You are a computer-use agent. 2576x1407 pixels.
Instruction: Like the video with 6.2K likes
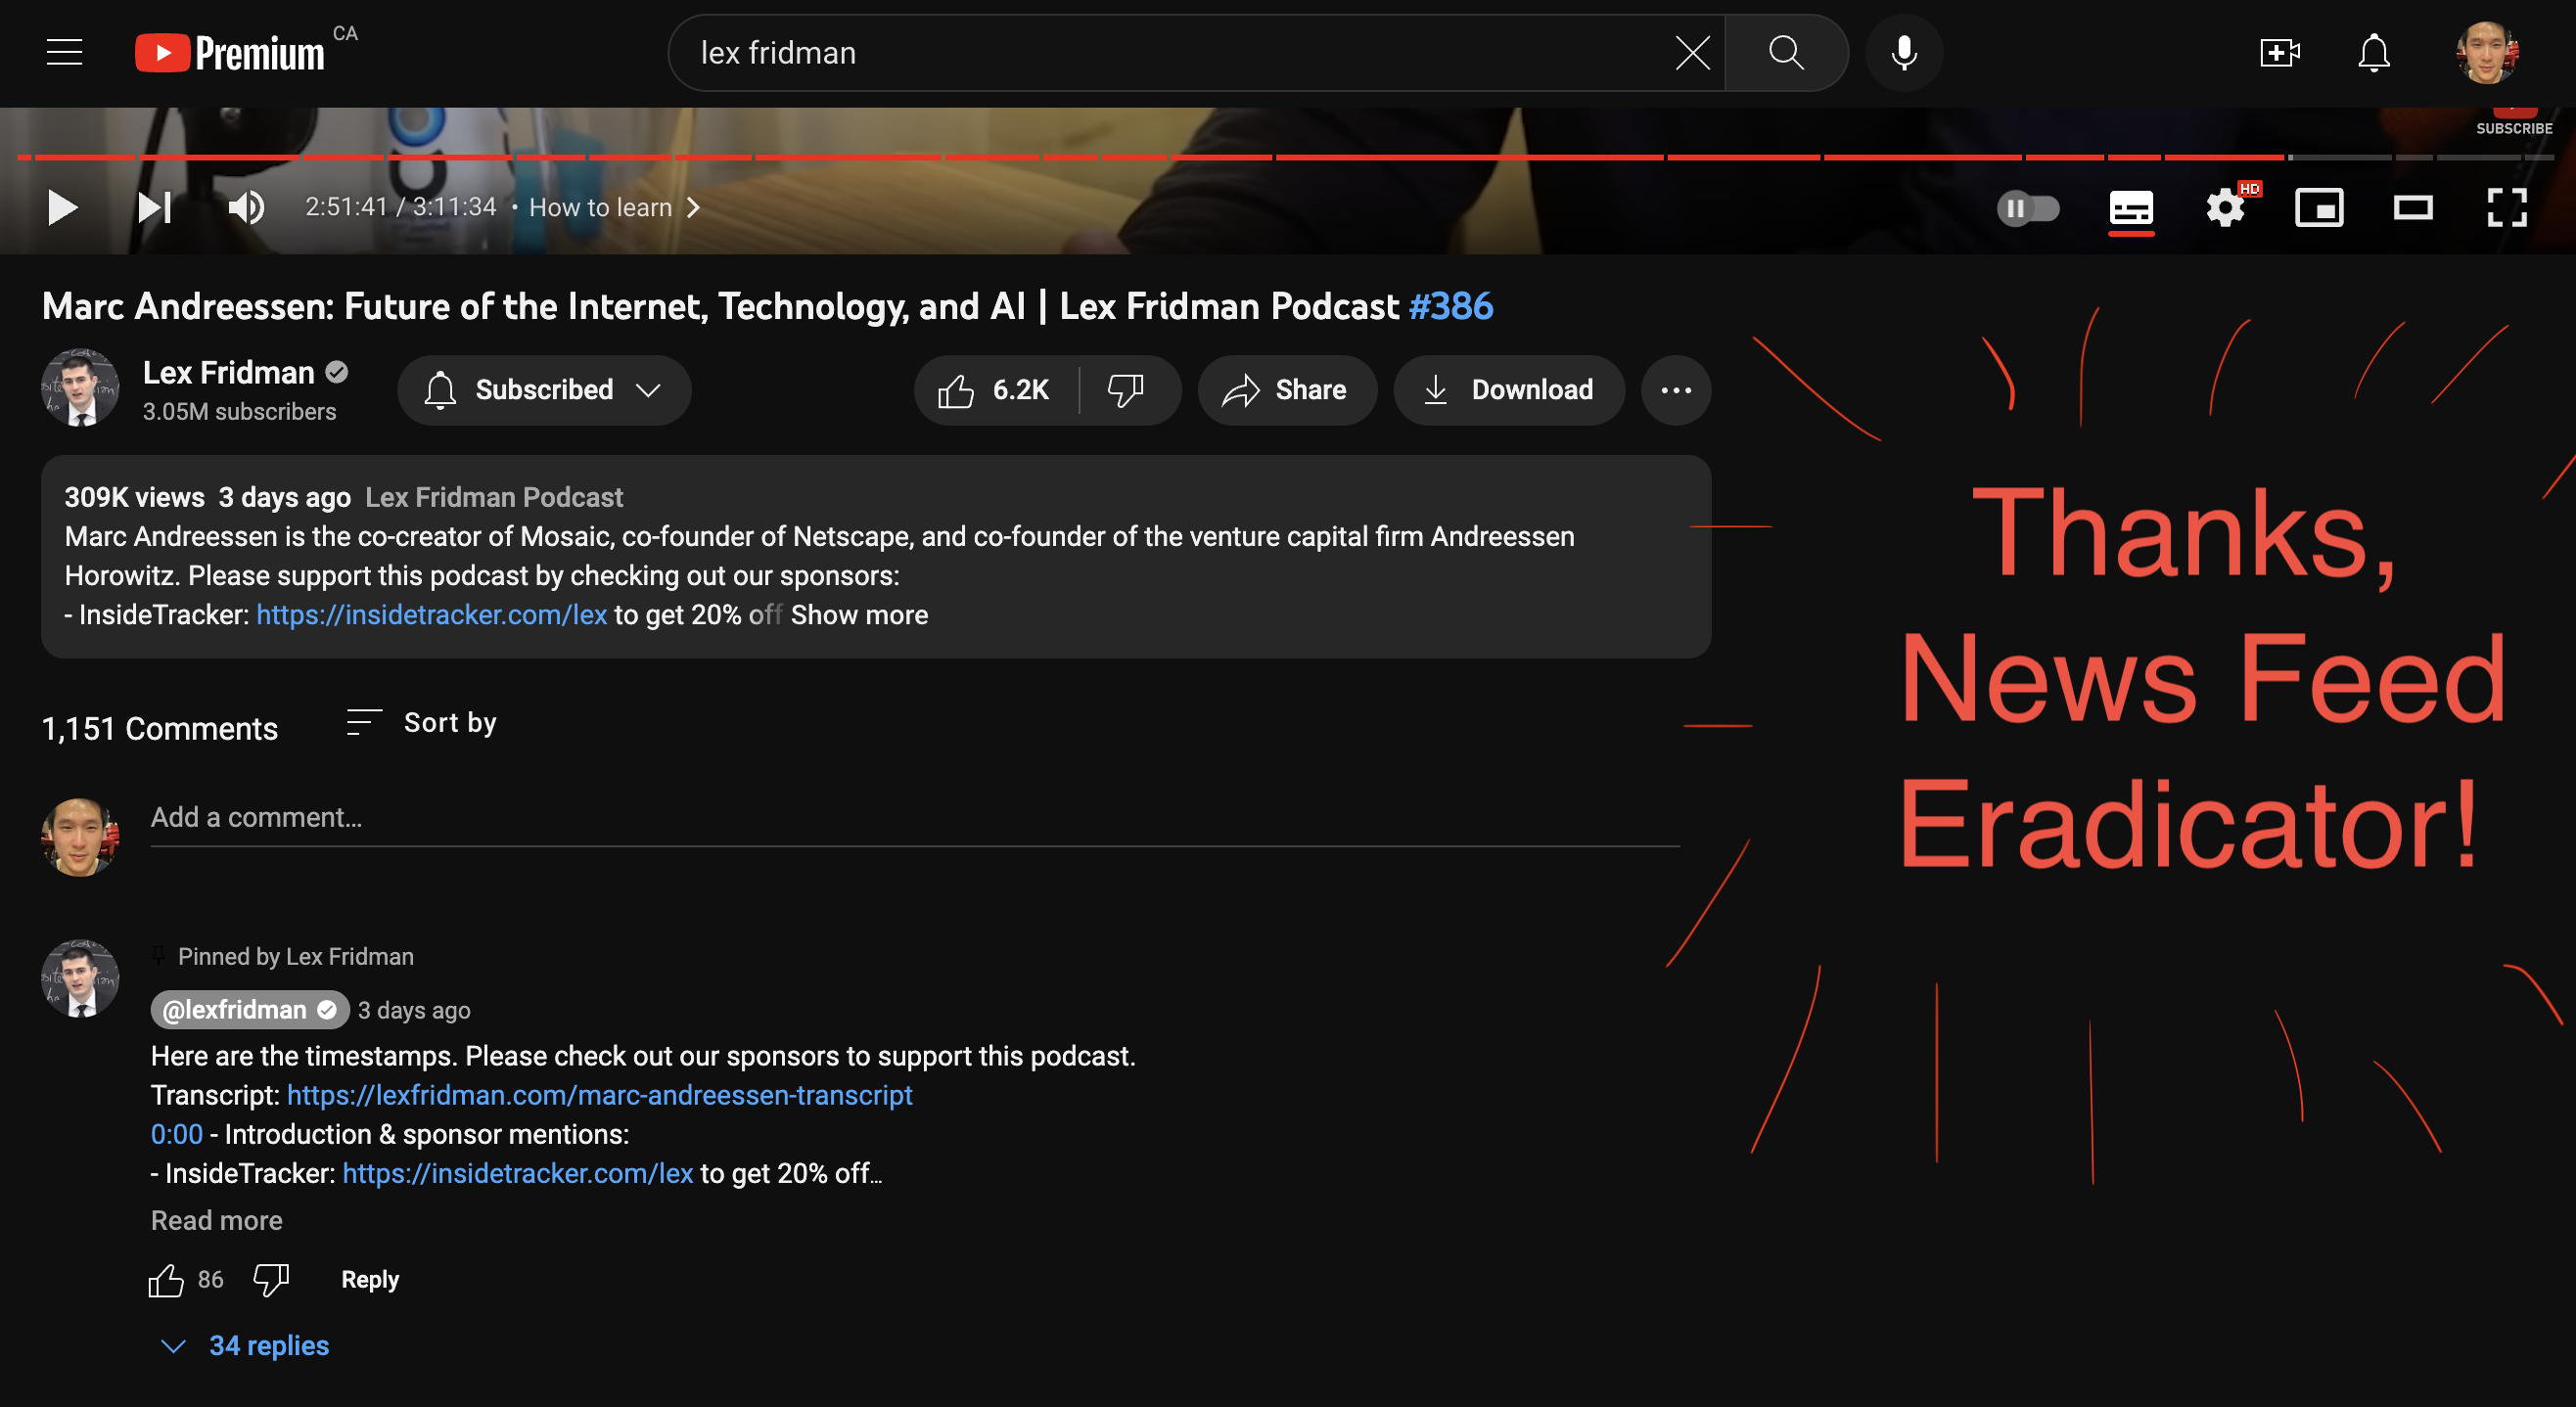point(995,390)
